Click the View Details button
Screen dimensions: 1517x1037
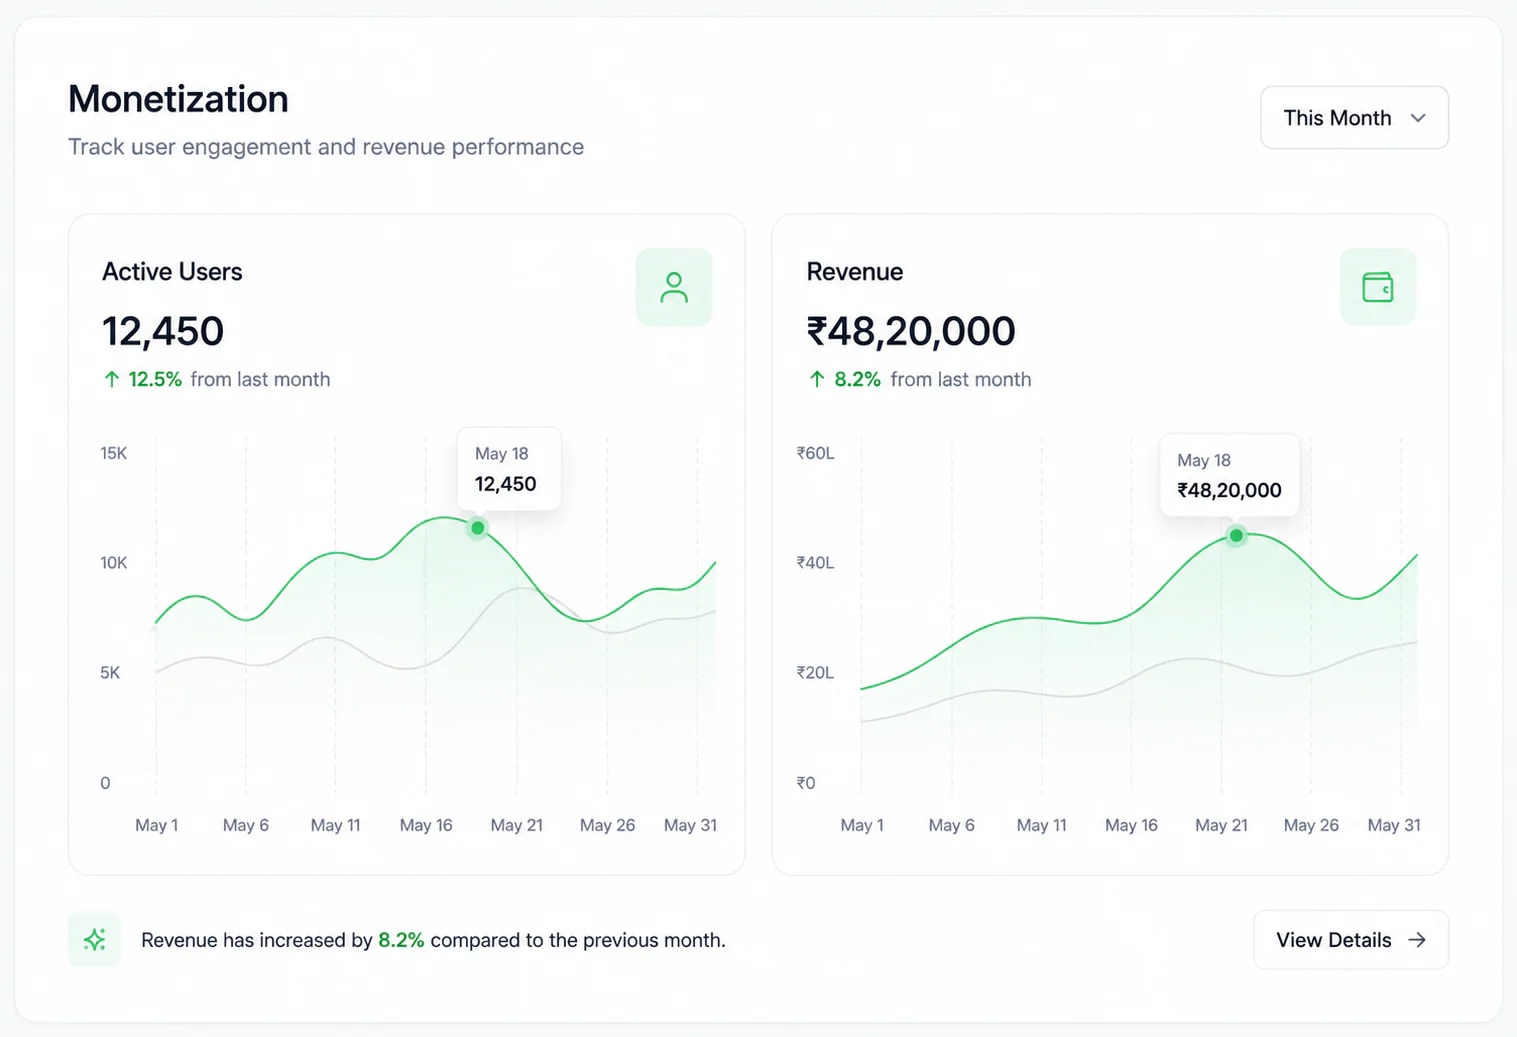pyautogui.click(x=1350, y=940)
